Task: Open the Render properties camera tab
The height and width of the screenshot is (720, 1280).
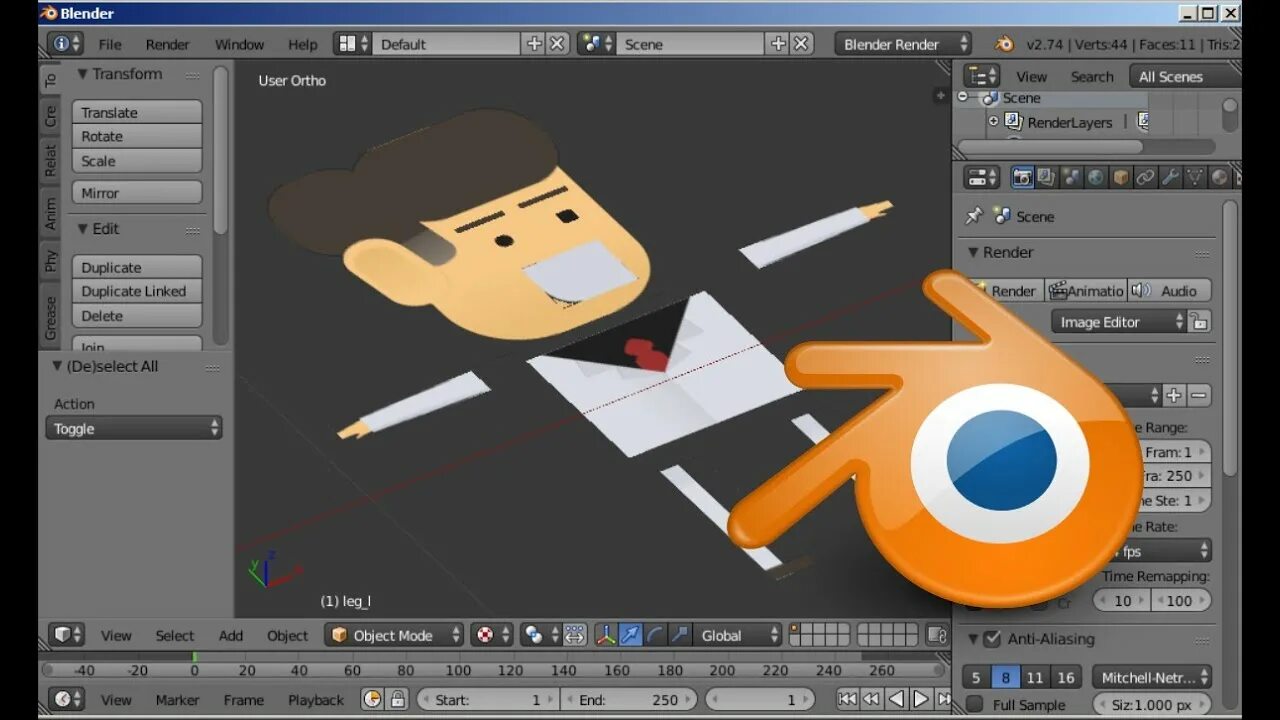Action: [1022, 177]
